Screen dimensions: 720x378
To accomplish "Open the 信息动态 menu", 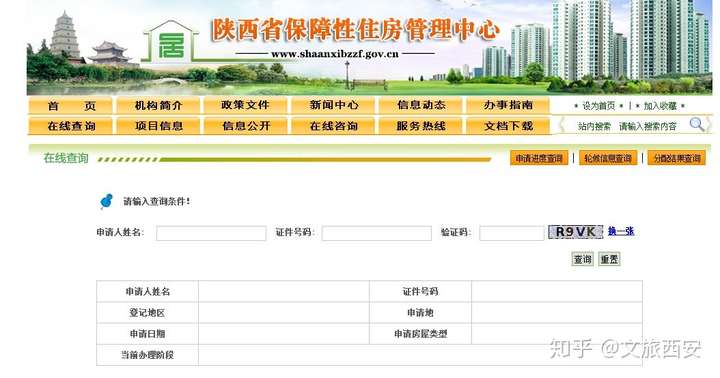I will point(421,106).
